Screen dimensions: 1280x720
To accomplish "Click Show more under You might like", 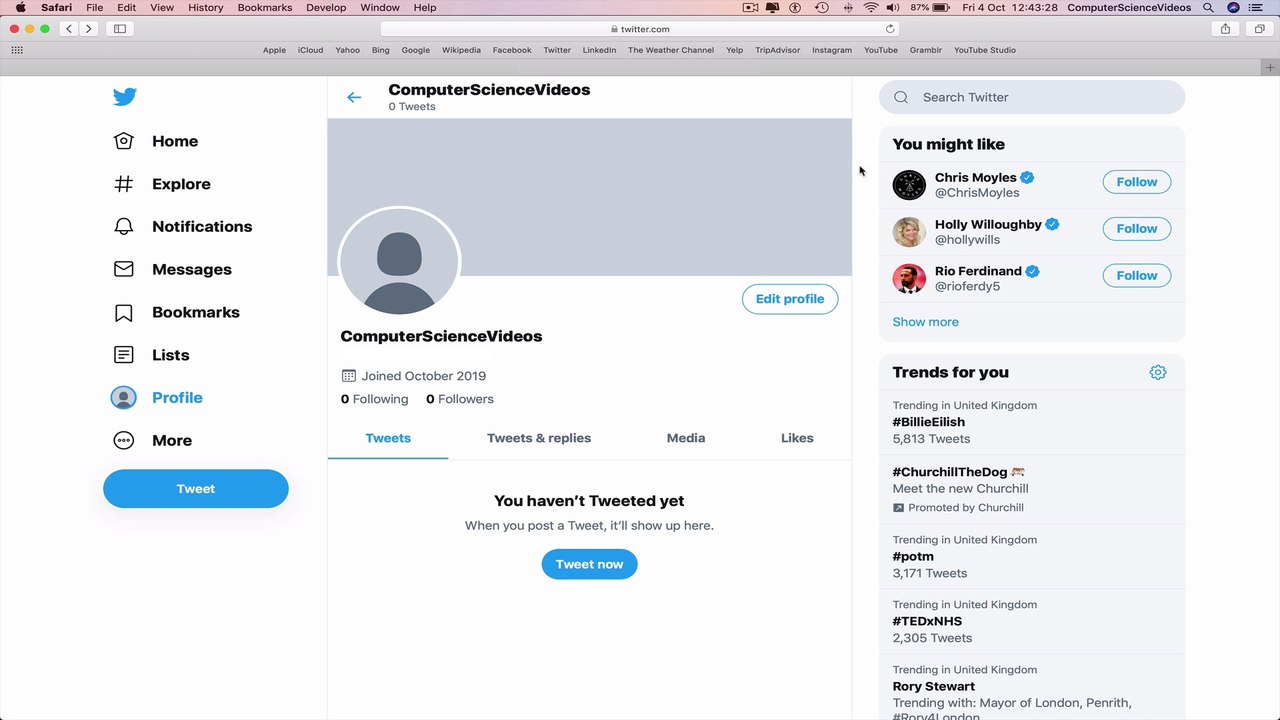I will pyautogui.click(x=925, y=322).
